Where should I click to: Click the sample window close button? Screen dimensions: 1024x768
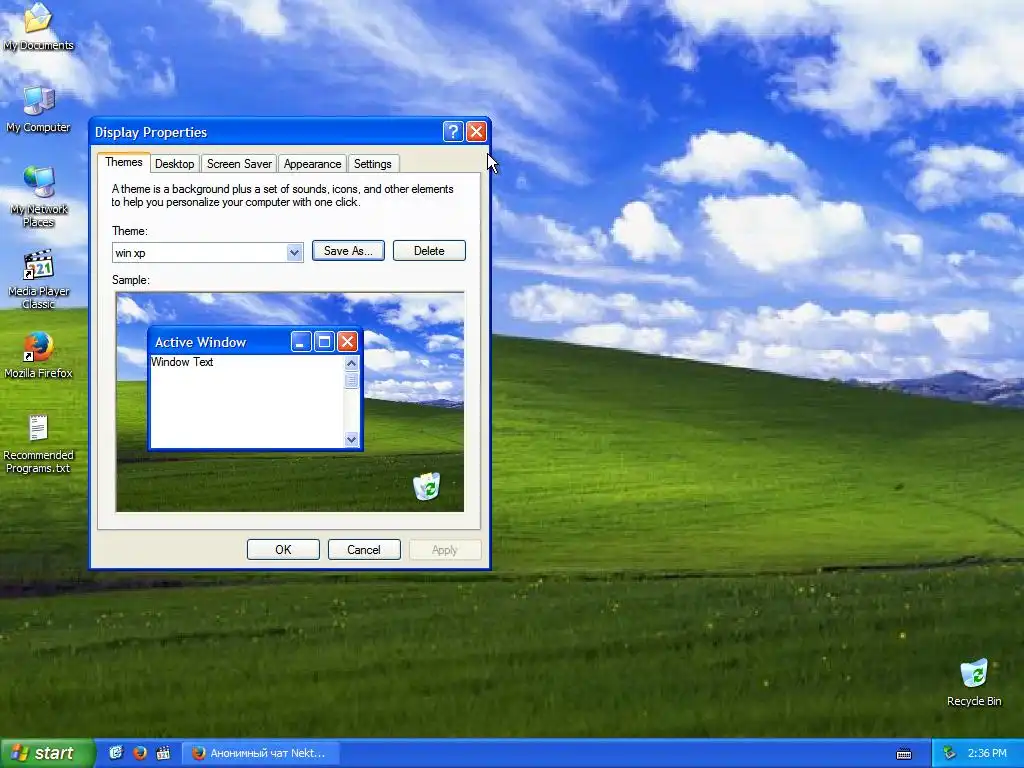(x=347, y=342)
